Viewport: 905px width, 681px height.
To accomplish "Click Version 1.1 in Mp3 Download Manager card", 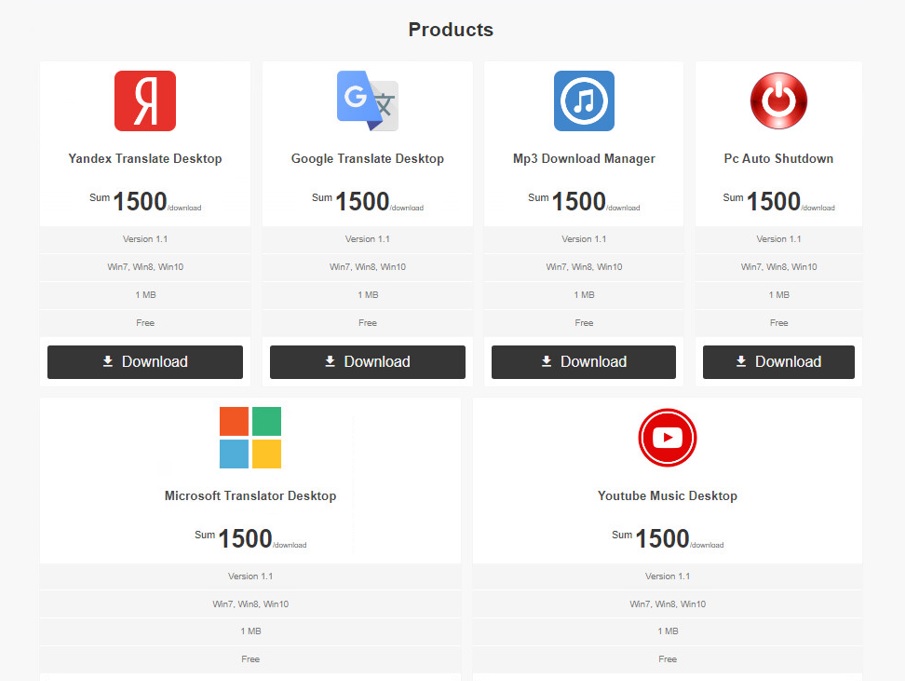I will pyautogui.click(x=584, y=239).
